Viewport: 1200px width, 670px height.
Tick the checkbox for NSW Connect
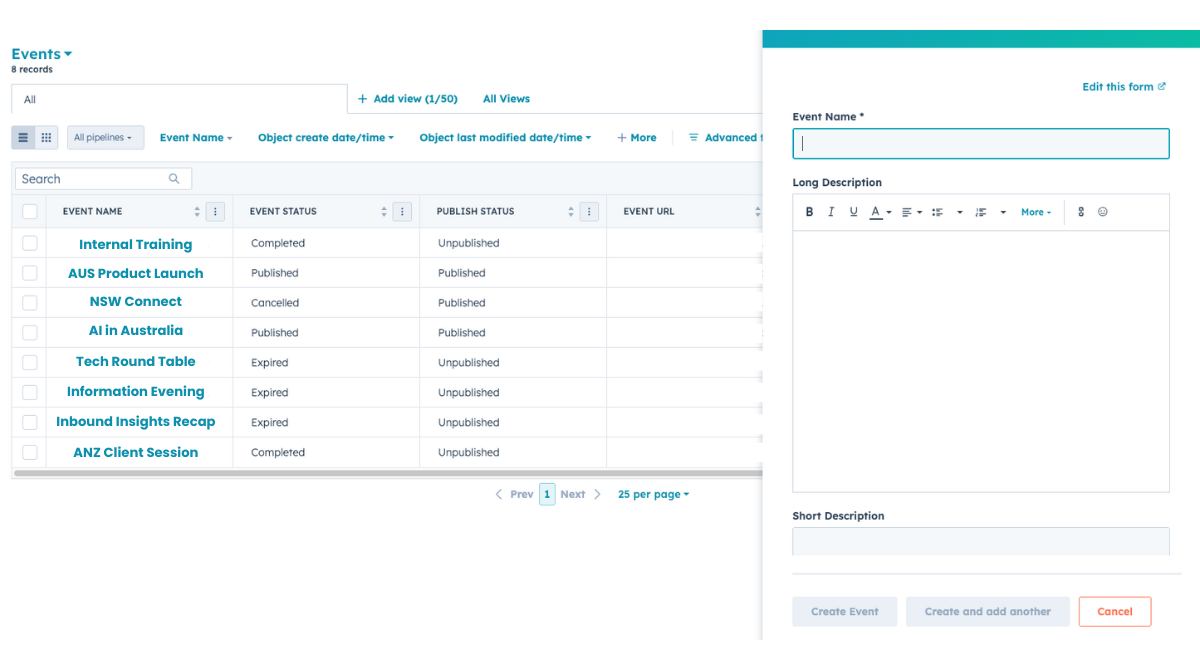[x=30, y=302]
